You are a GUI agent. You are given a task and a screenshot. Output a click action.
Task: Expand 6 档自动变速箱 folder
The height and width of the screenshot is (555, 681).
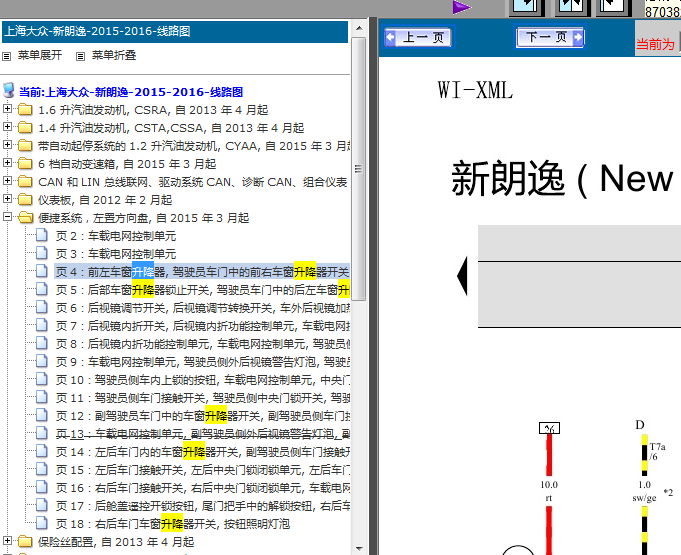pos(7,162)
